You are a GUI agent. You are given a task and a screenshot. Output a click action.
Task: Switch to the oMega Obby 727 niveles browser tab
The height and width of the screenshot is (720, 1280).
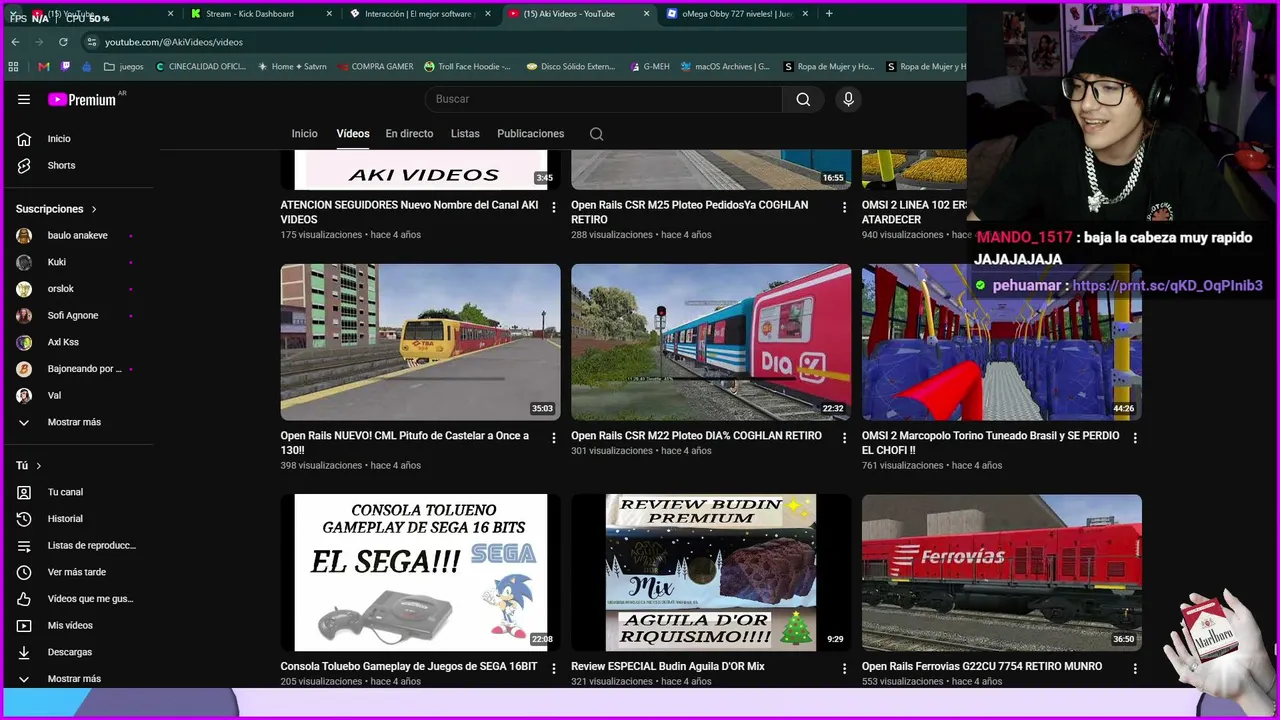click(x=737, y=14)
